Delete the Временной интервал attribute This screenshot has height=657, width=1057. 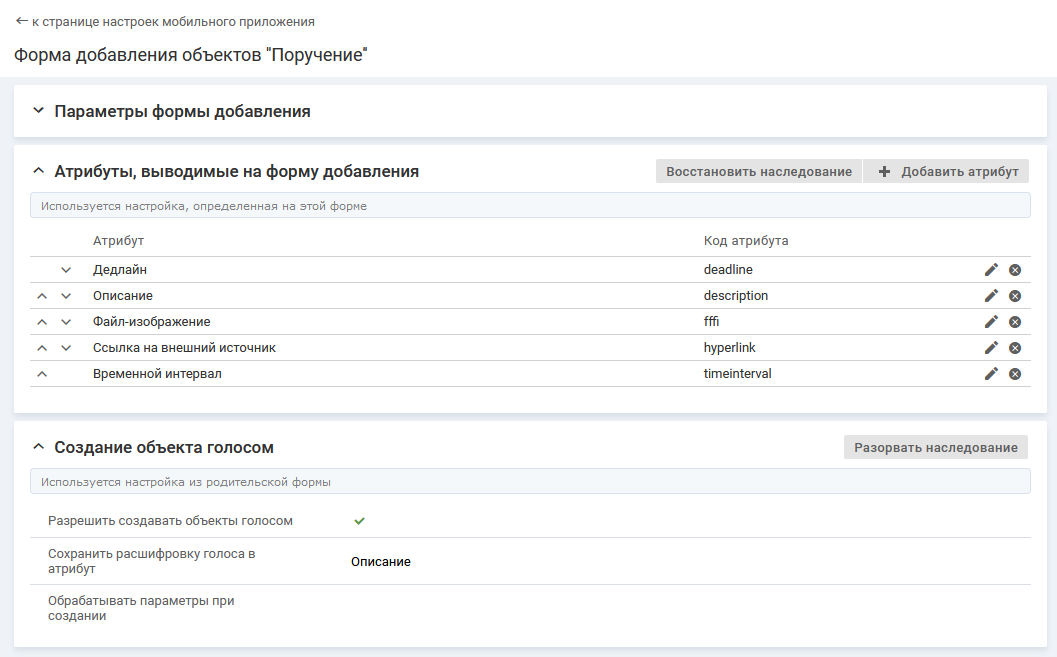(x=1014, y=374)
